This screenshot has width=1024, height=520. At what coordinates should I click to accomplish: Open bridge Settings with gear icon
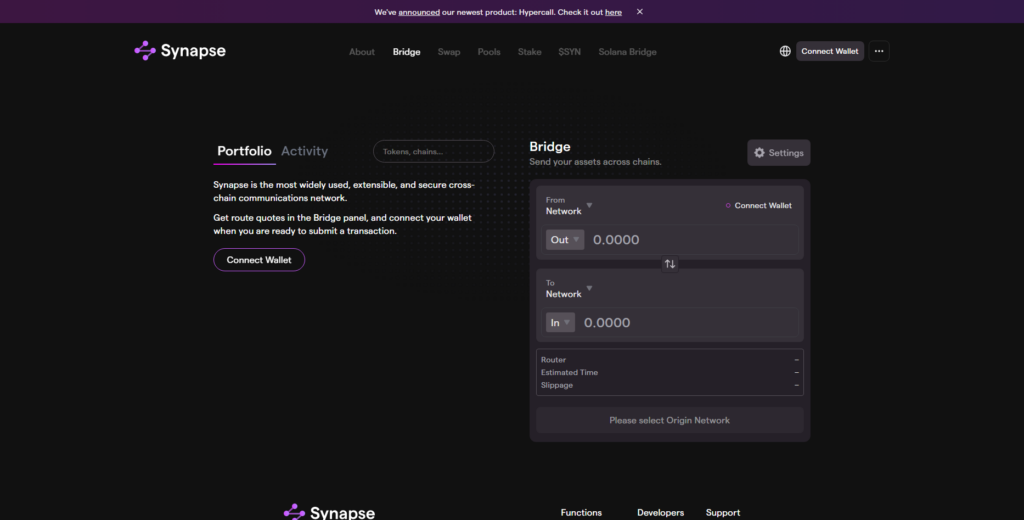(x=778, y=153)
